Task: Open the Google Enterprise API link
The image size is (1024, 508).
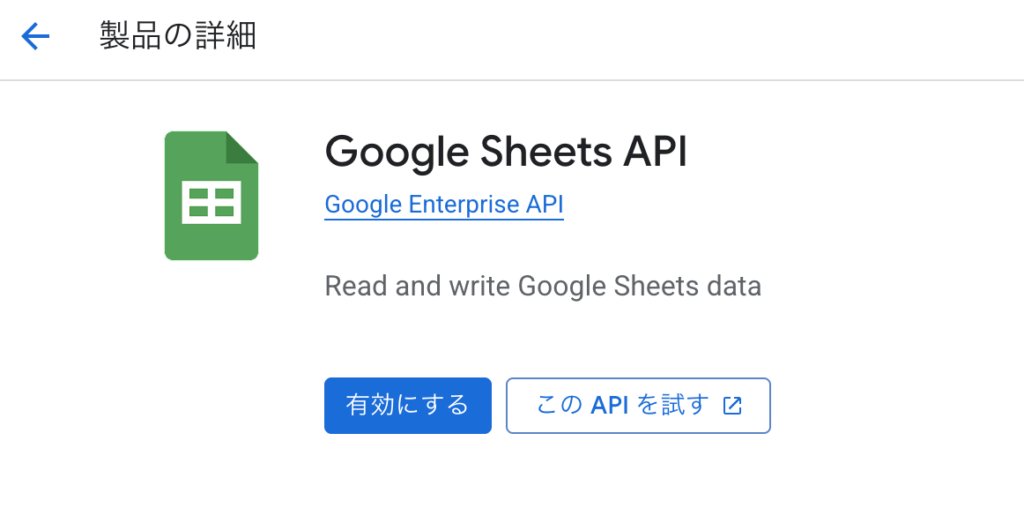Action: [x=444, y=205]
